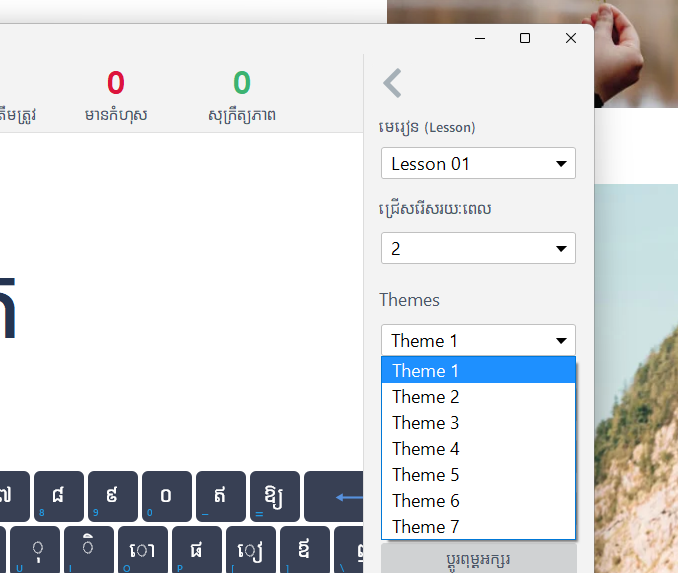
Task: Open the Lesson 01 dropdown
Action: tap(478, 164)
